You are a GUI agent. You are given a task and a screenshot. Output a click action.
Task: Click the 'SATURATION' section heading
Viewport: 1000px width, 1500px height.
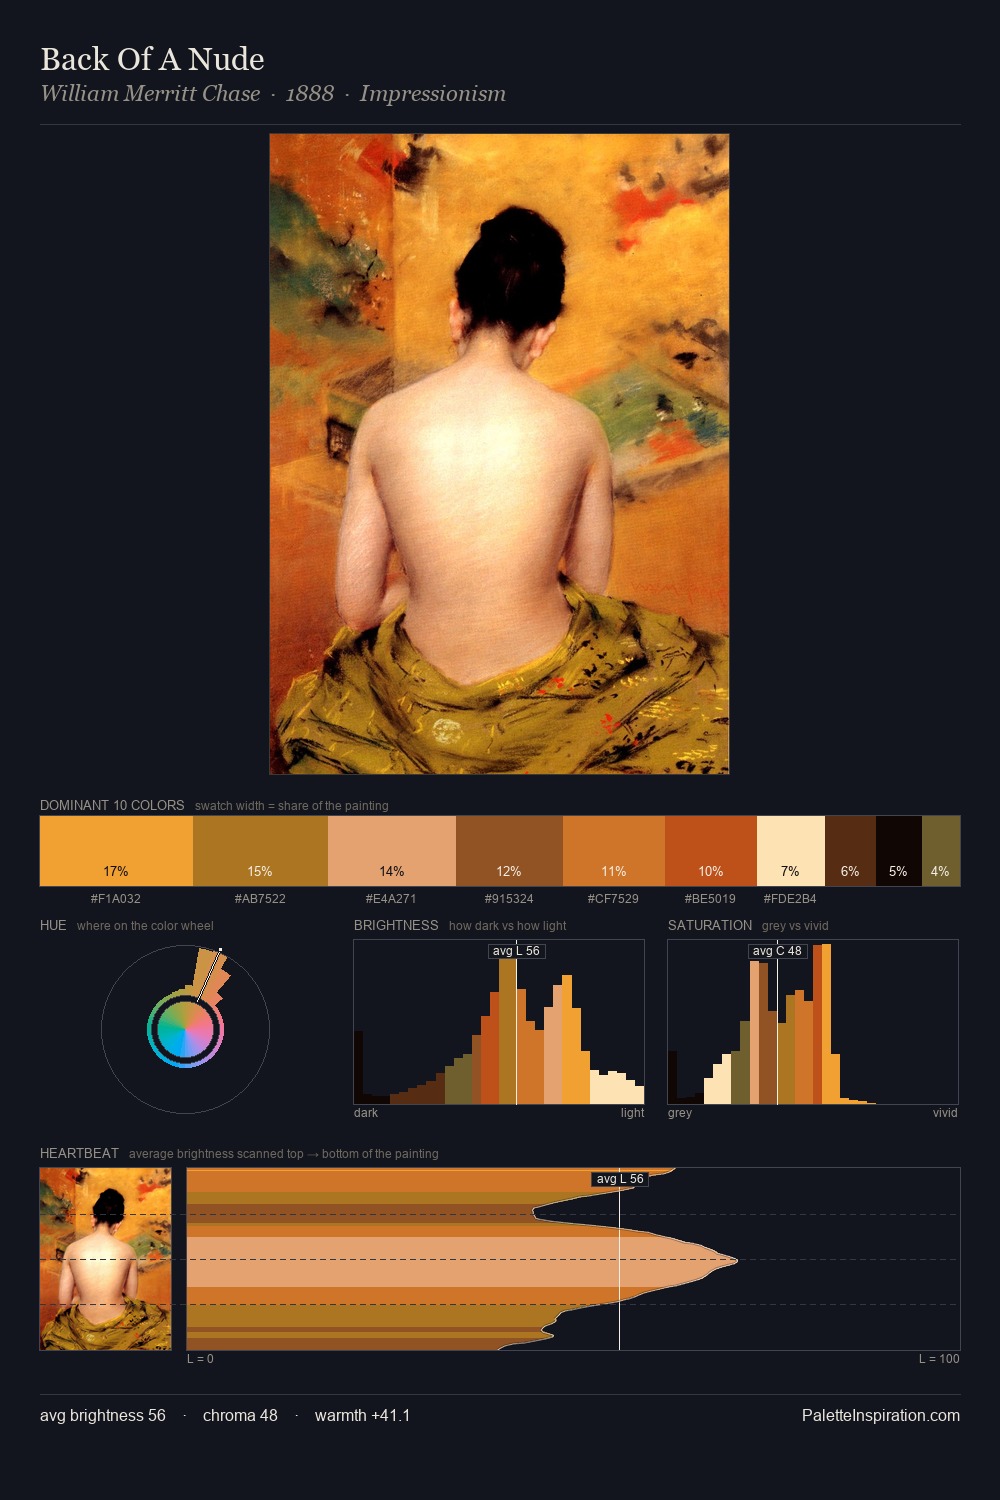[710, 925]
